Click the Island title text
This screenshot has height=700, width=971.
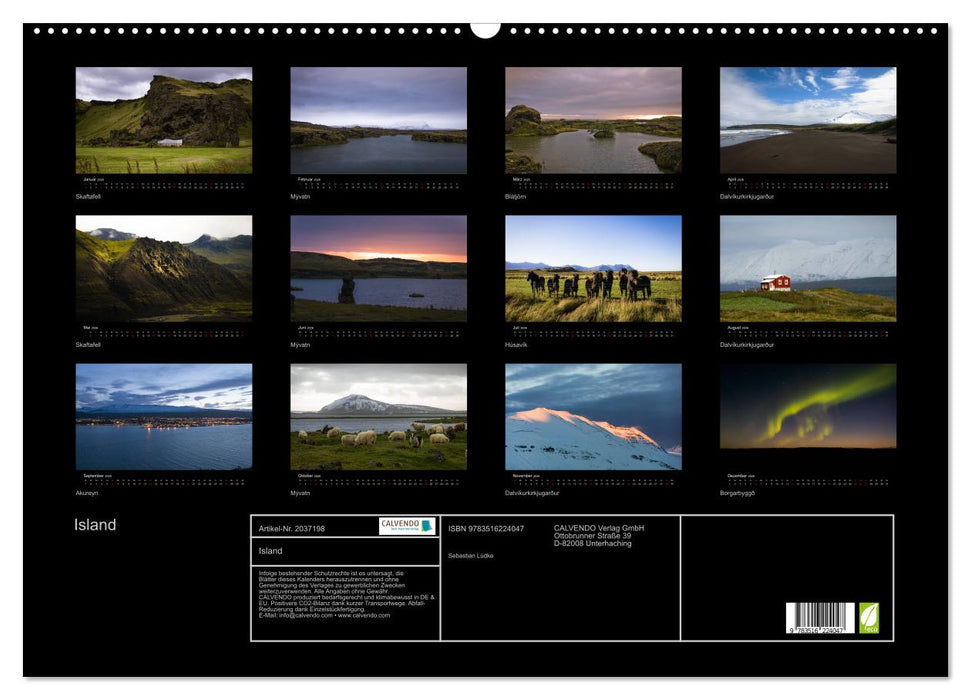[x=93, y=523]
